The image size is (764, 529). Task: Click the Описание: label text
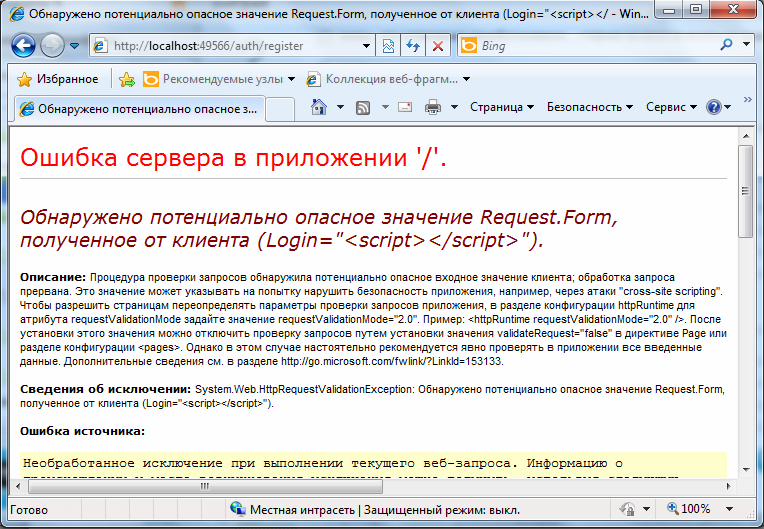(53, 277)
